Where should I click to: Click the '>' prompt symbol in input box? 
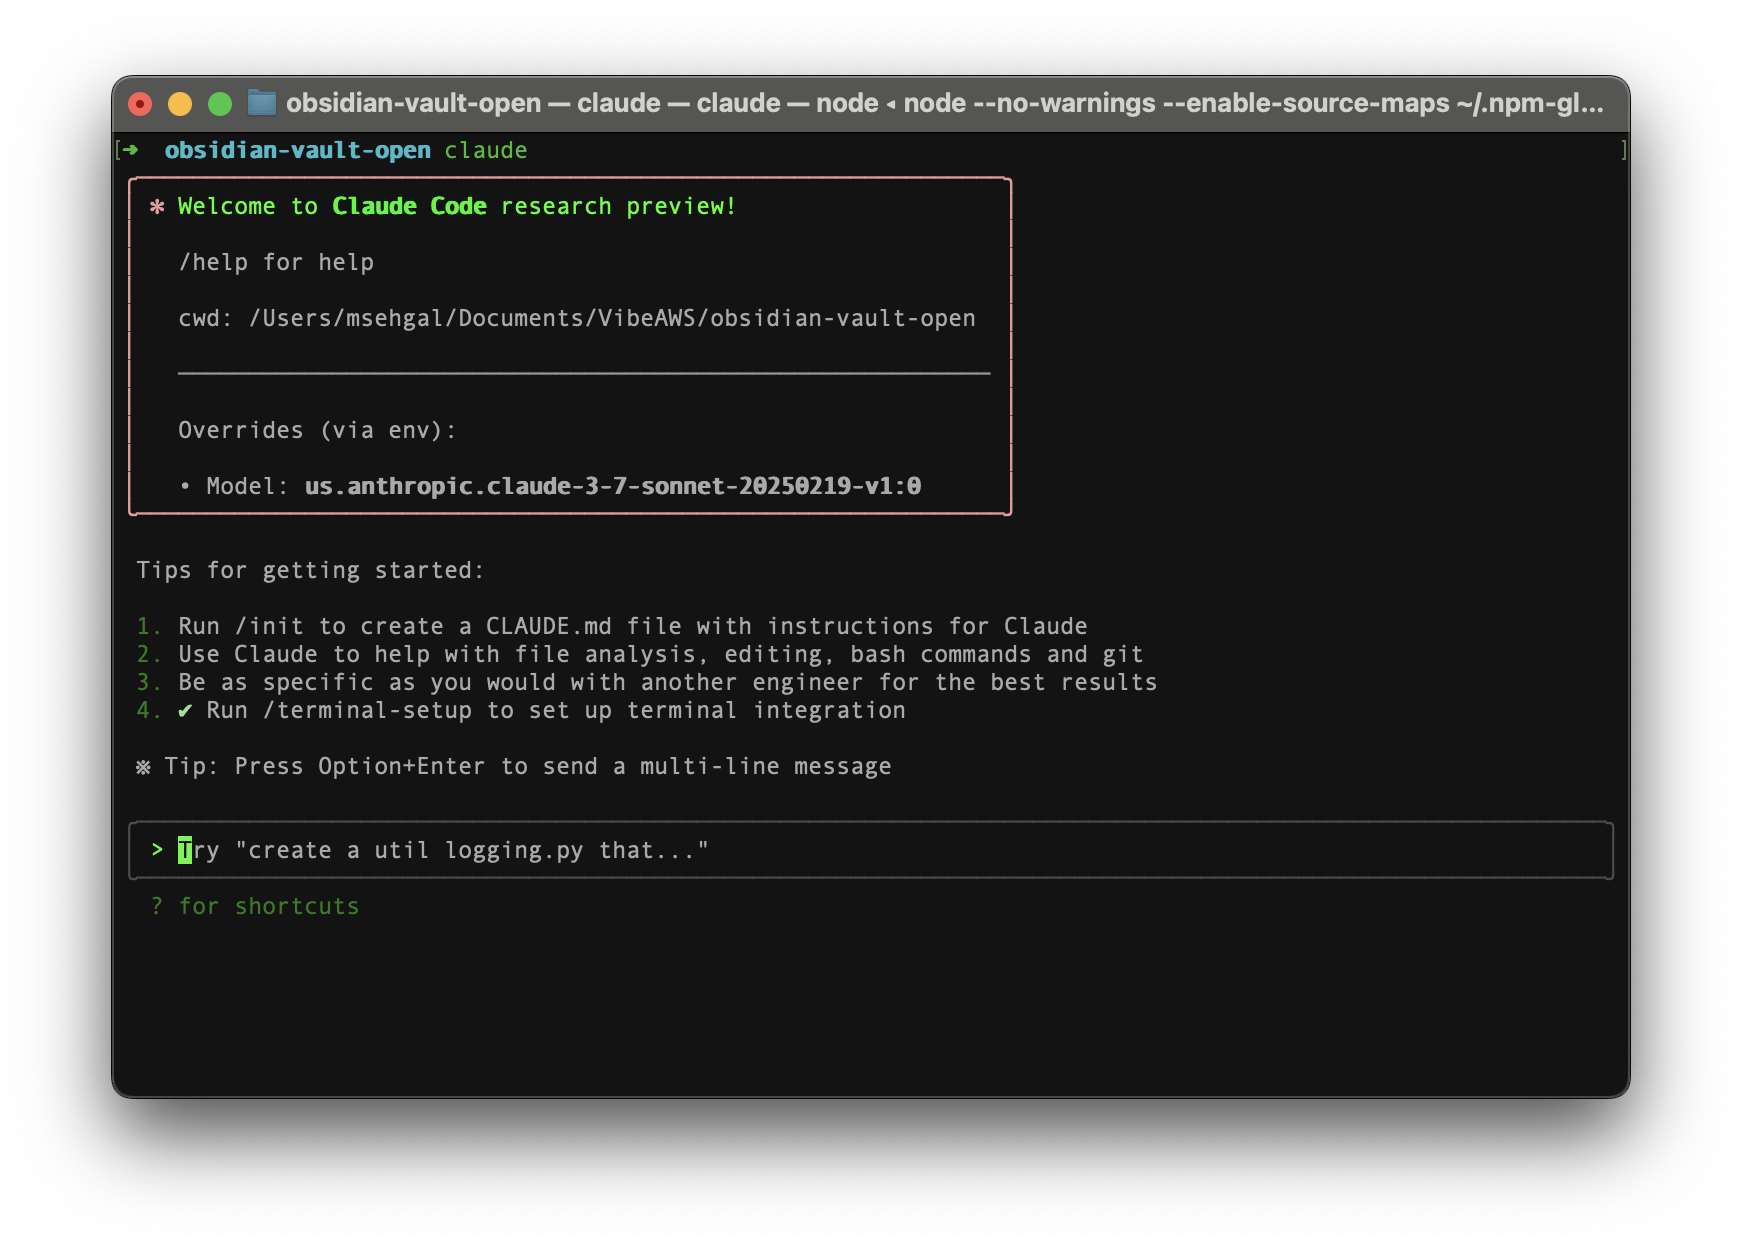pyautogui.click(x=157, y=850)
